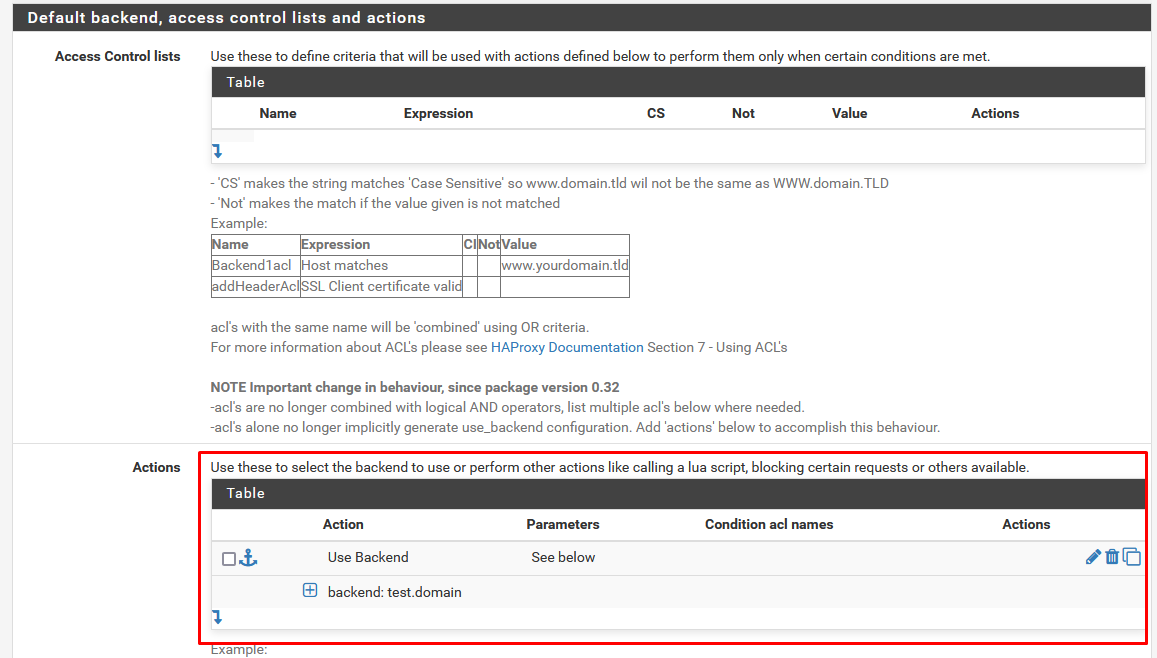Viewport: 1157px width, 658px height.
Task: Open the HAProxy Documentation link
Action: (x=567, y=348)
